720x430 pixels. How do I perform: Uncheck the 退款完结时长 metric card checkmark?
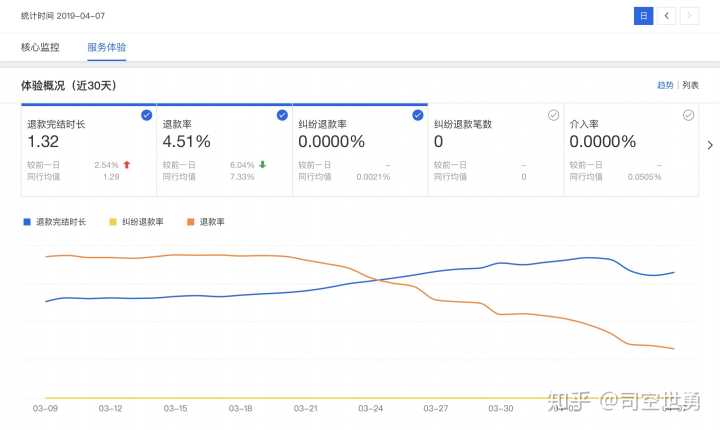tap(146, 115)
